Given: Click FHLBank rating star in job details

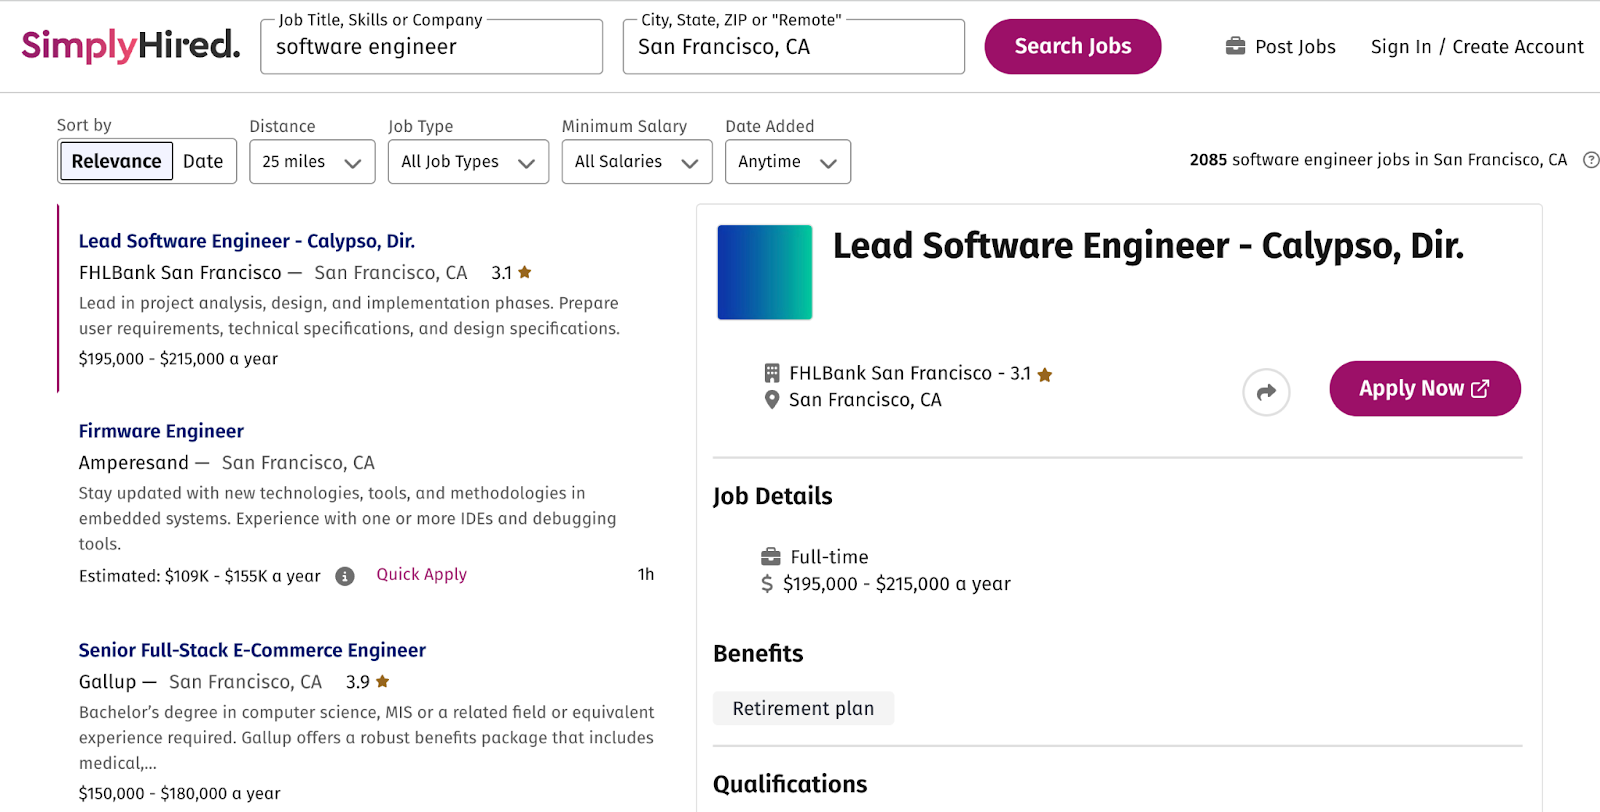Looking at the screenshot, I should pos(1045,375).
